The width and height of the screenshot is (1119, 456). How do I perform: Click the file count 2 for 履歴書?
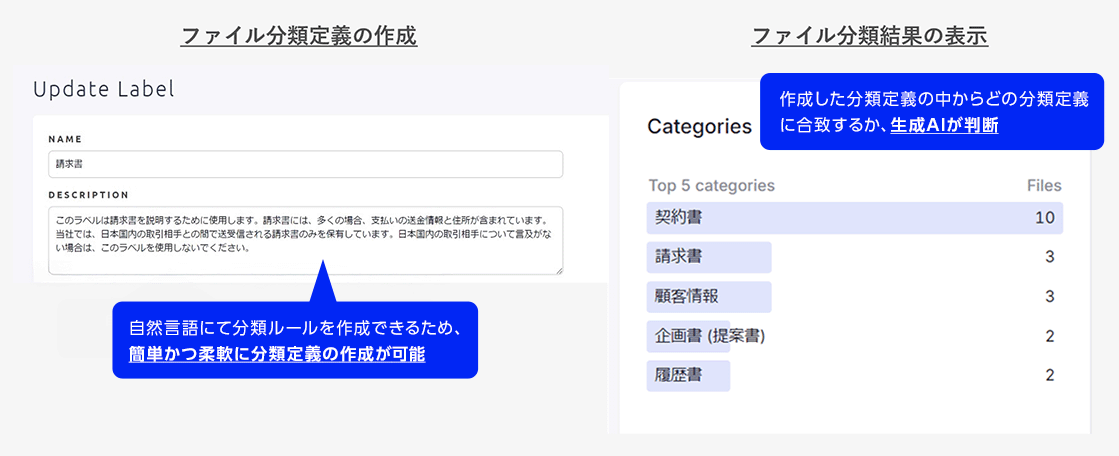(1050, 376)
